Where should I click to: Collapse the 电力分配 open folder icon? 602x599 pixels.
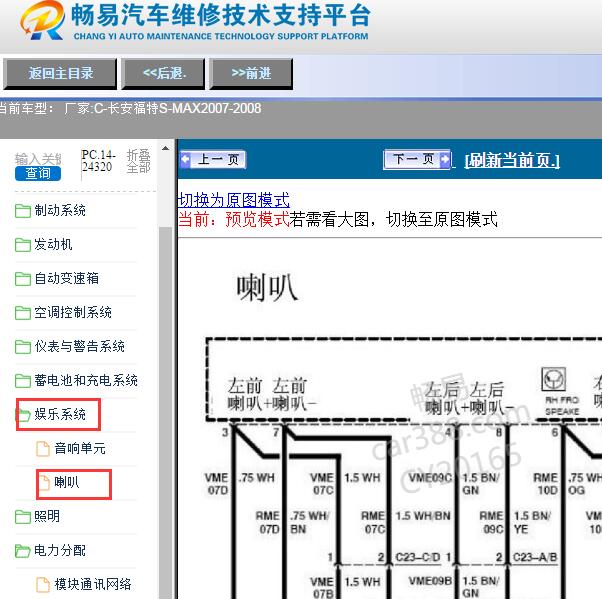pyautogui.click(x=23, y=551)
